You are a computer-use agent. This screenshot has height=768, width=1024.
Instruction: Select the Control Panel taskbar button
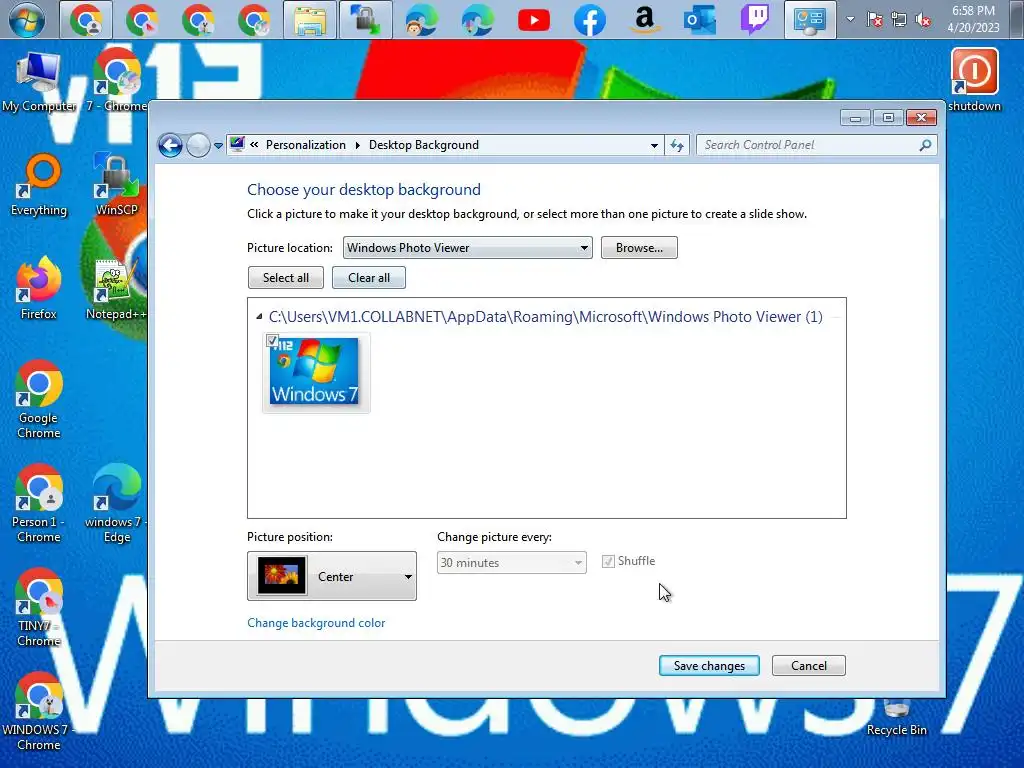810,20
